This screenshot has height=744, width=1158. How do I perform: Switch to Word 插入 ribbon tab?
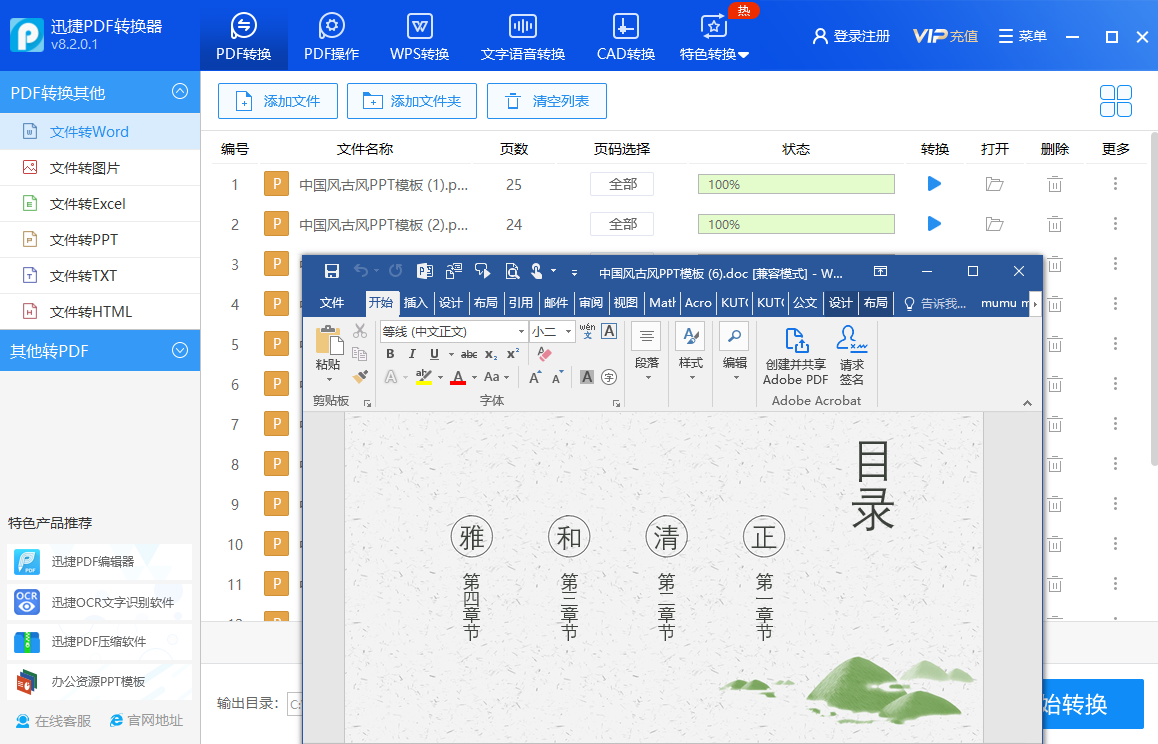point(416,303)
